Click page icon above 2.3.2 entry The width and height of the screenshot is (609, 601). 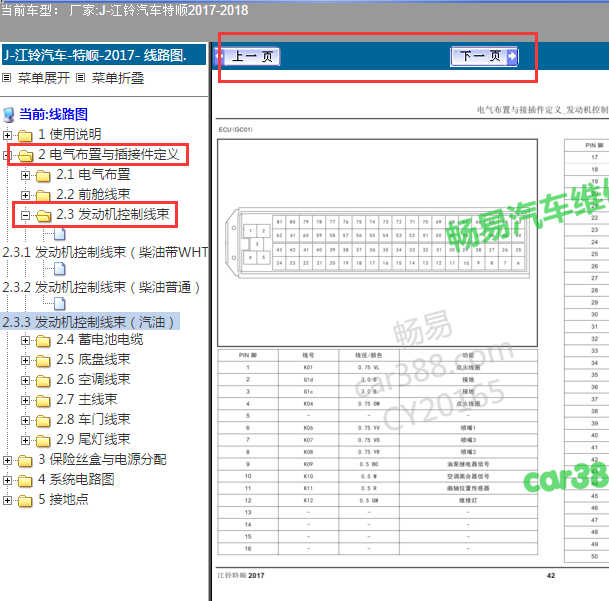pos(59,268)
